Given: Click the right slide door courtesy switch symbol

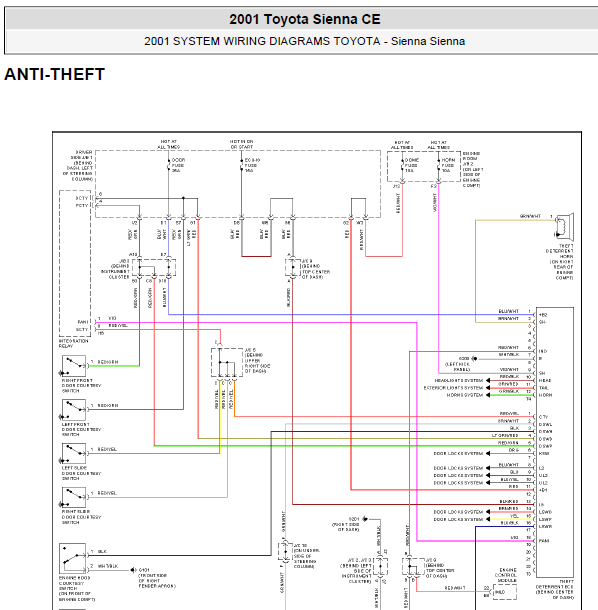Looking at the screenshot, I should coord(74,497).
